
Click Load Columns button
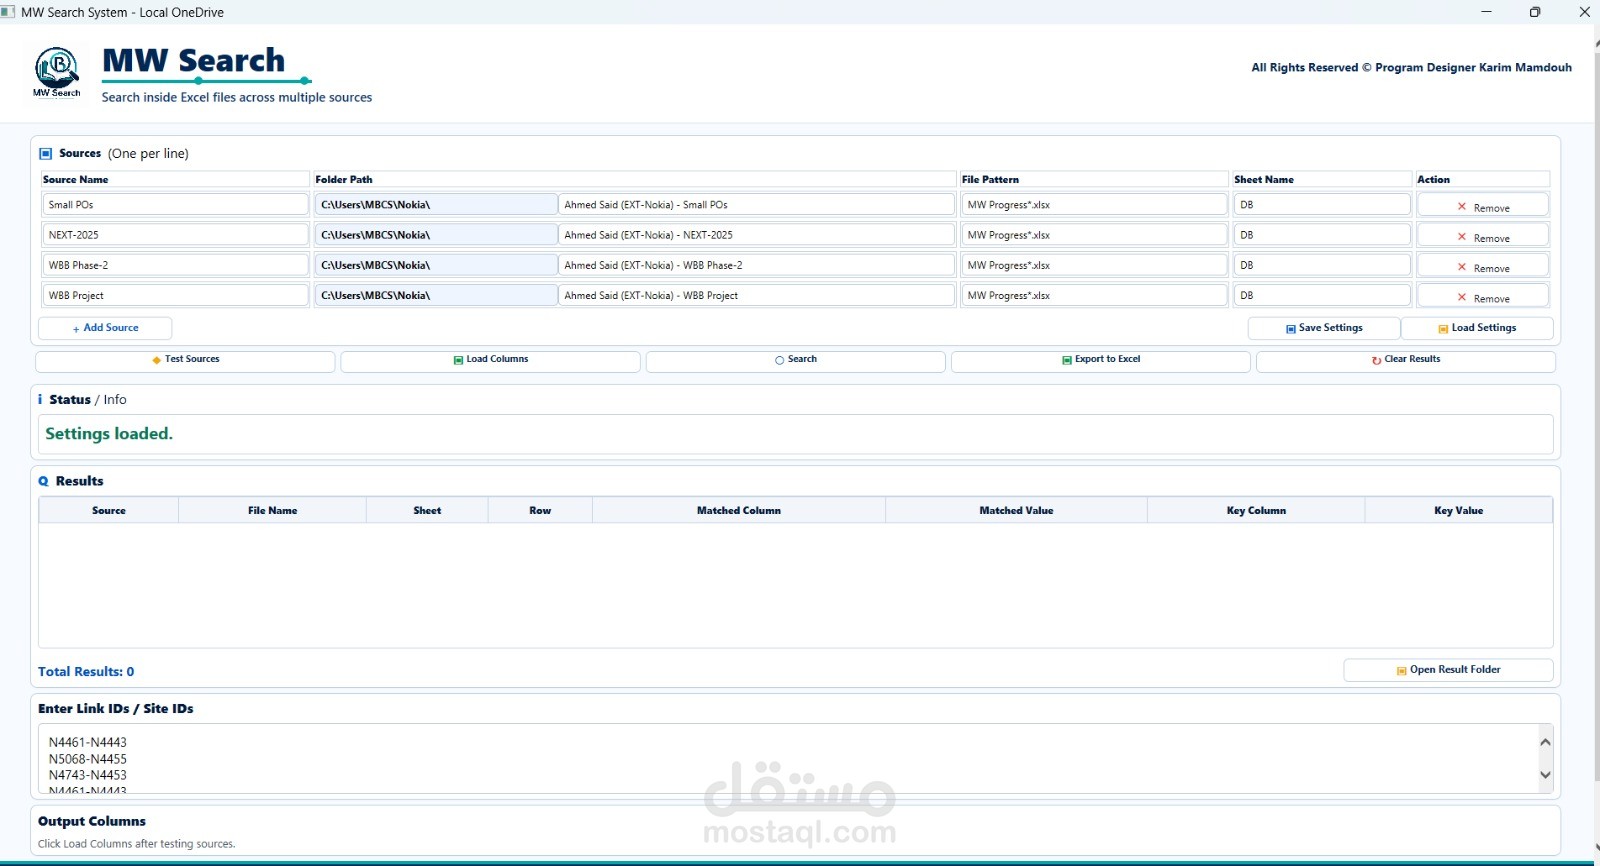pos(490,360)
